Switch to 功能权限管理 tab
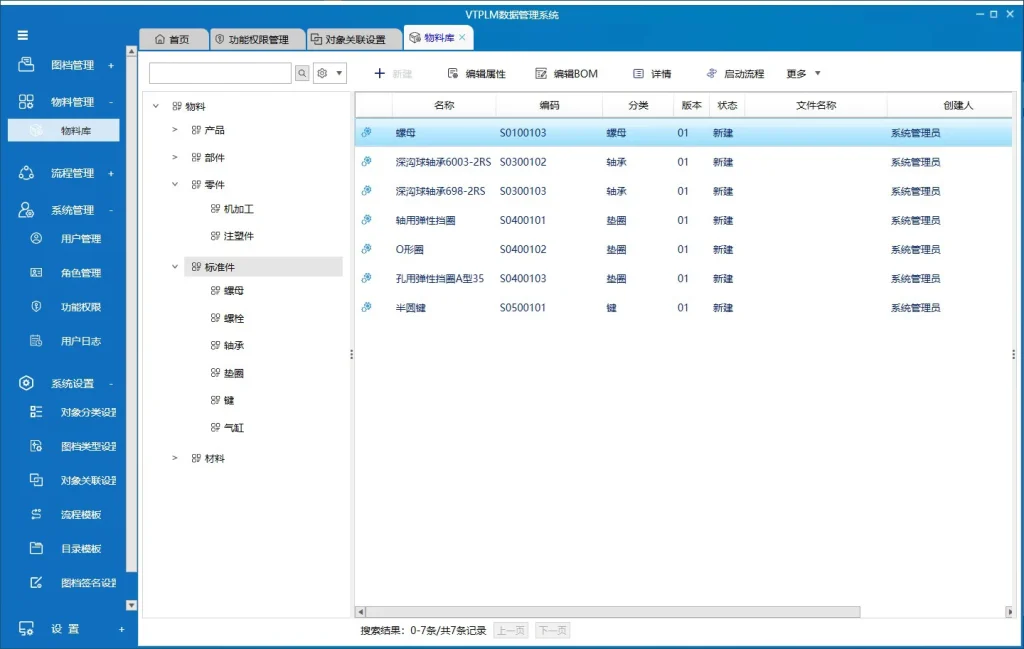Viewport: 1024px width, 649px height. tap(258, 39)
